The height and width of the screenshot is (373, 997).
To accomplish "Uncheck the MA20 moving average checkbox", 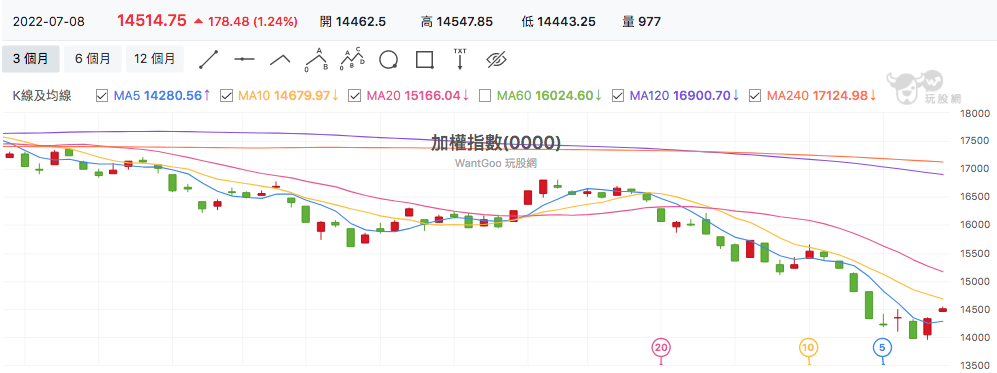I will click(355, 96).
